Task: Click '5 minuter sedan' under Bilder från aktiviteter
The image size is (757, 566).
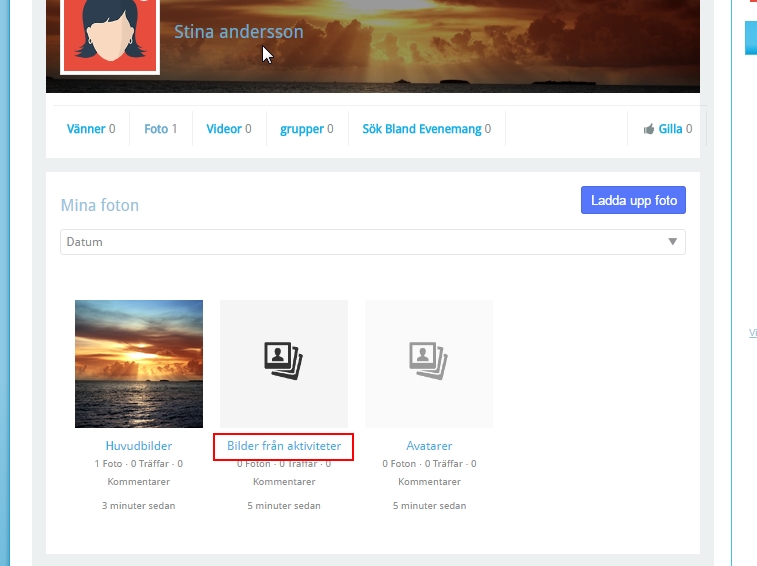Action: pos(284,506)
